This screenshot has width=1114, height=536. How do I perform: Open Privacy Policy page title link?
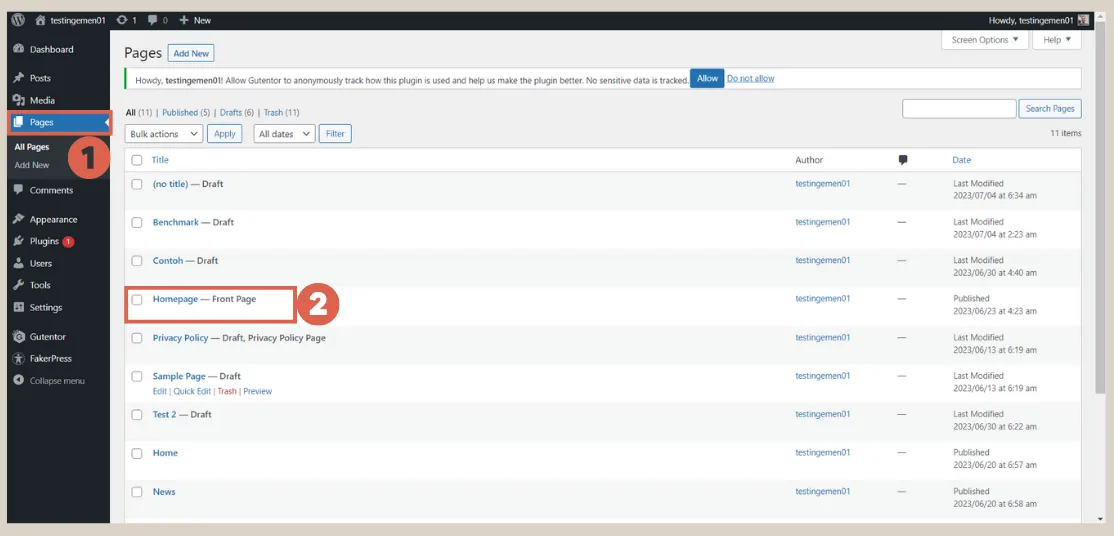(x=180, y=338)
